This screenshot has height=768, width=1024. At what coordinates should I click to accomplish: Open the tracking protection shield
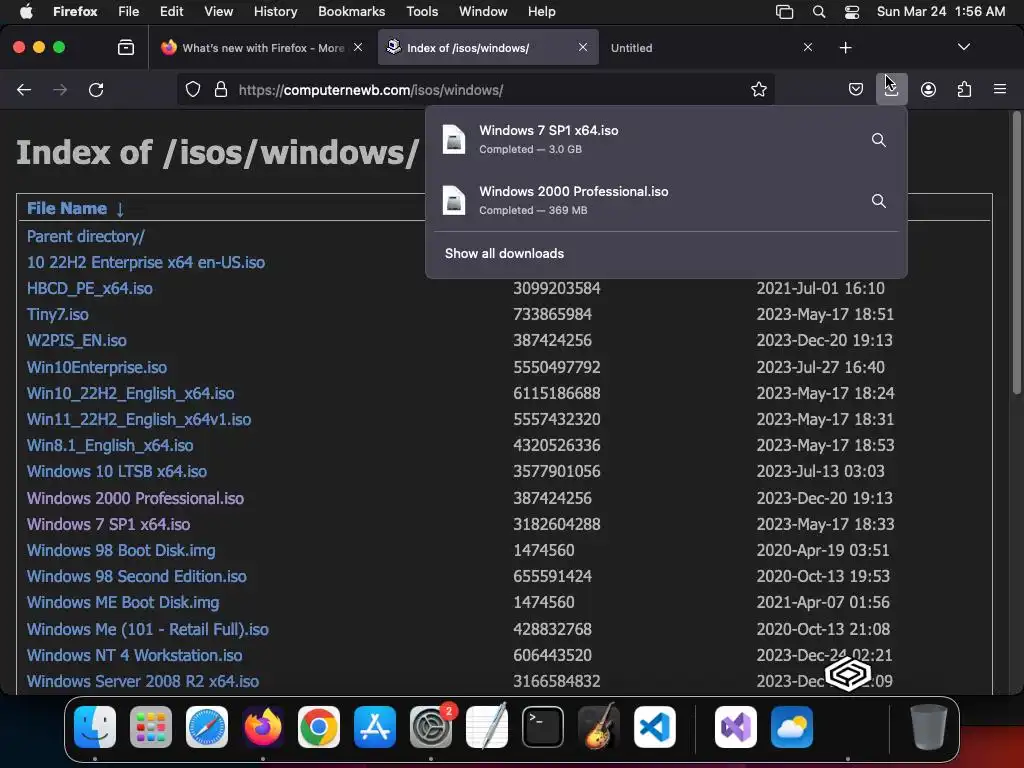pos(193,89)
